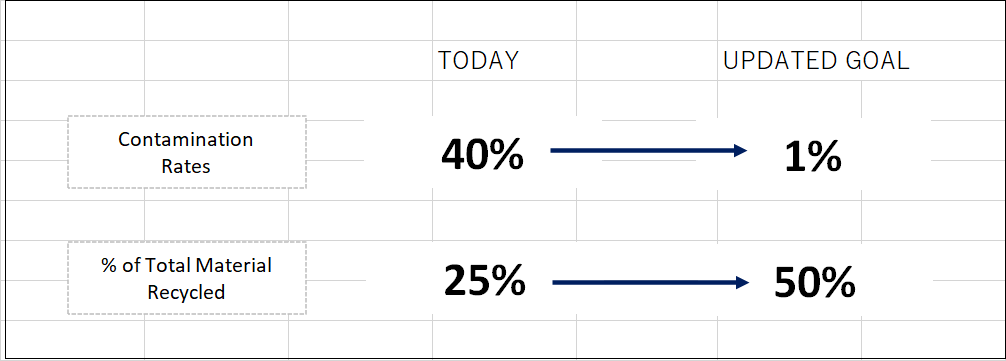Click the arrowhead pointing at 50%
Image resolution: width=1006 pixels, height=361 pixels.
[x=743, y=282]
